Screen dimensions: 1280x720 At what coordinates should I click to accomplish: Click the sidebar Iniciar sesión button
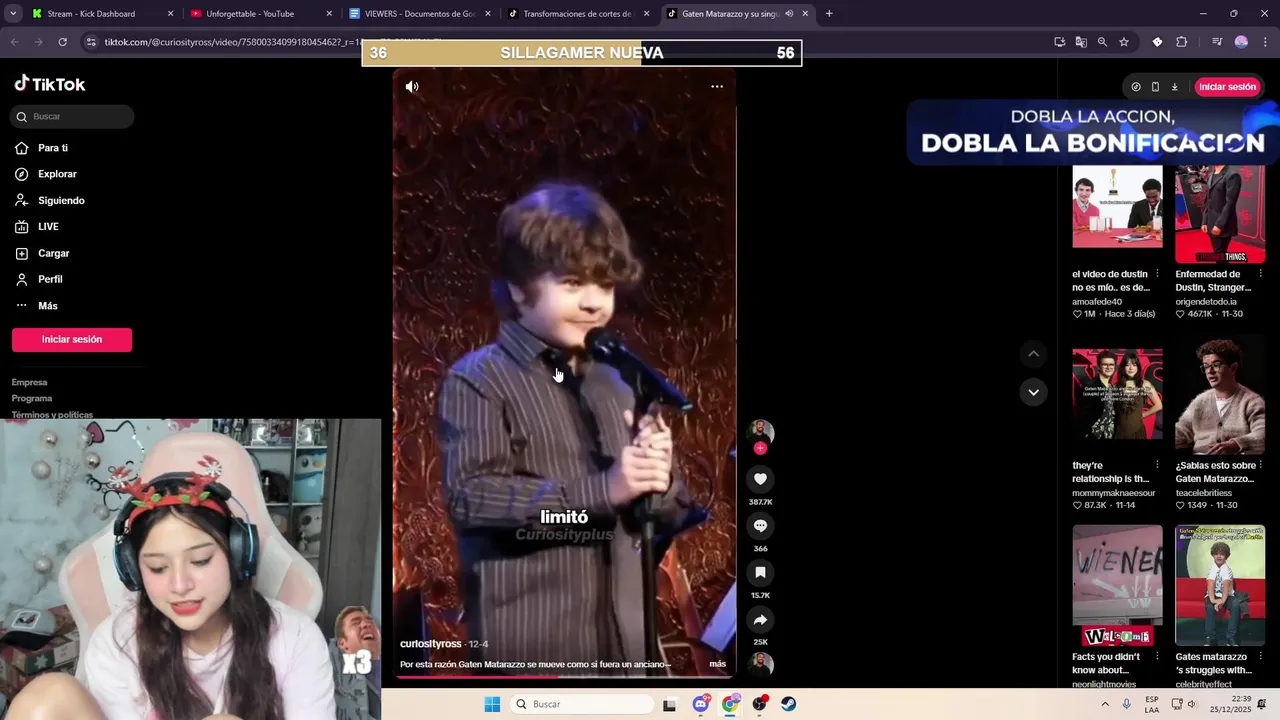(x=72, y=340)
